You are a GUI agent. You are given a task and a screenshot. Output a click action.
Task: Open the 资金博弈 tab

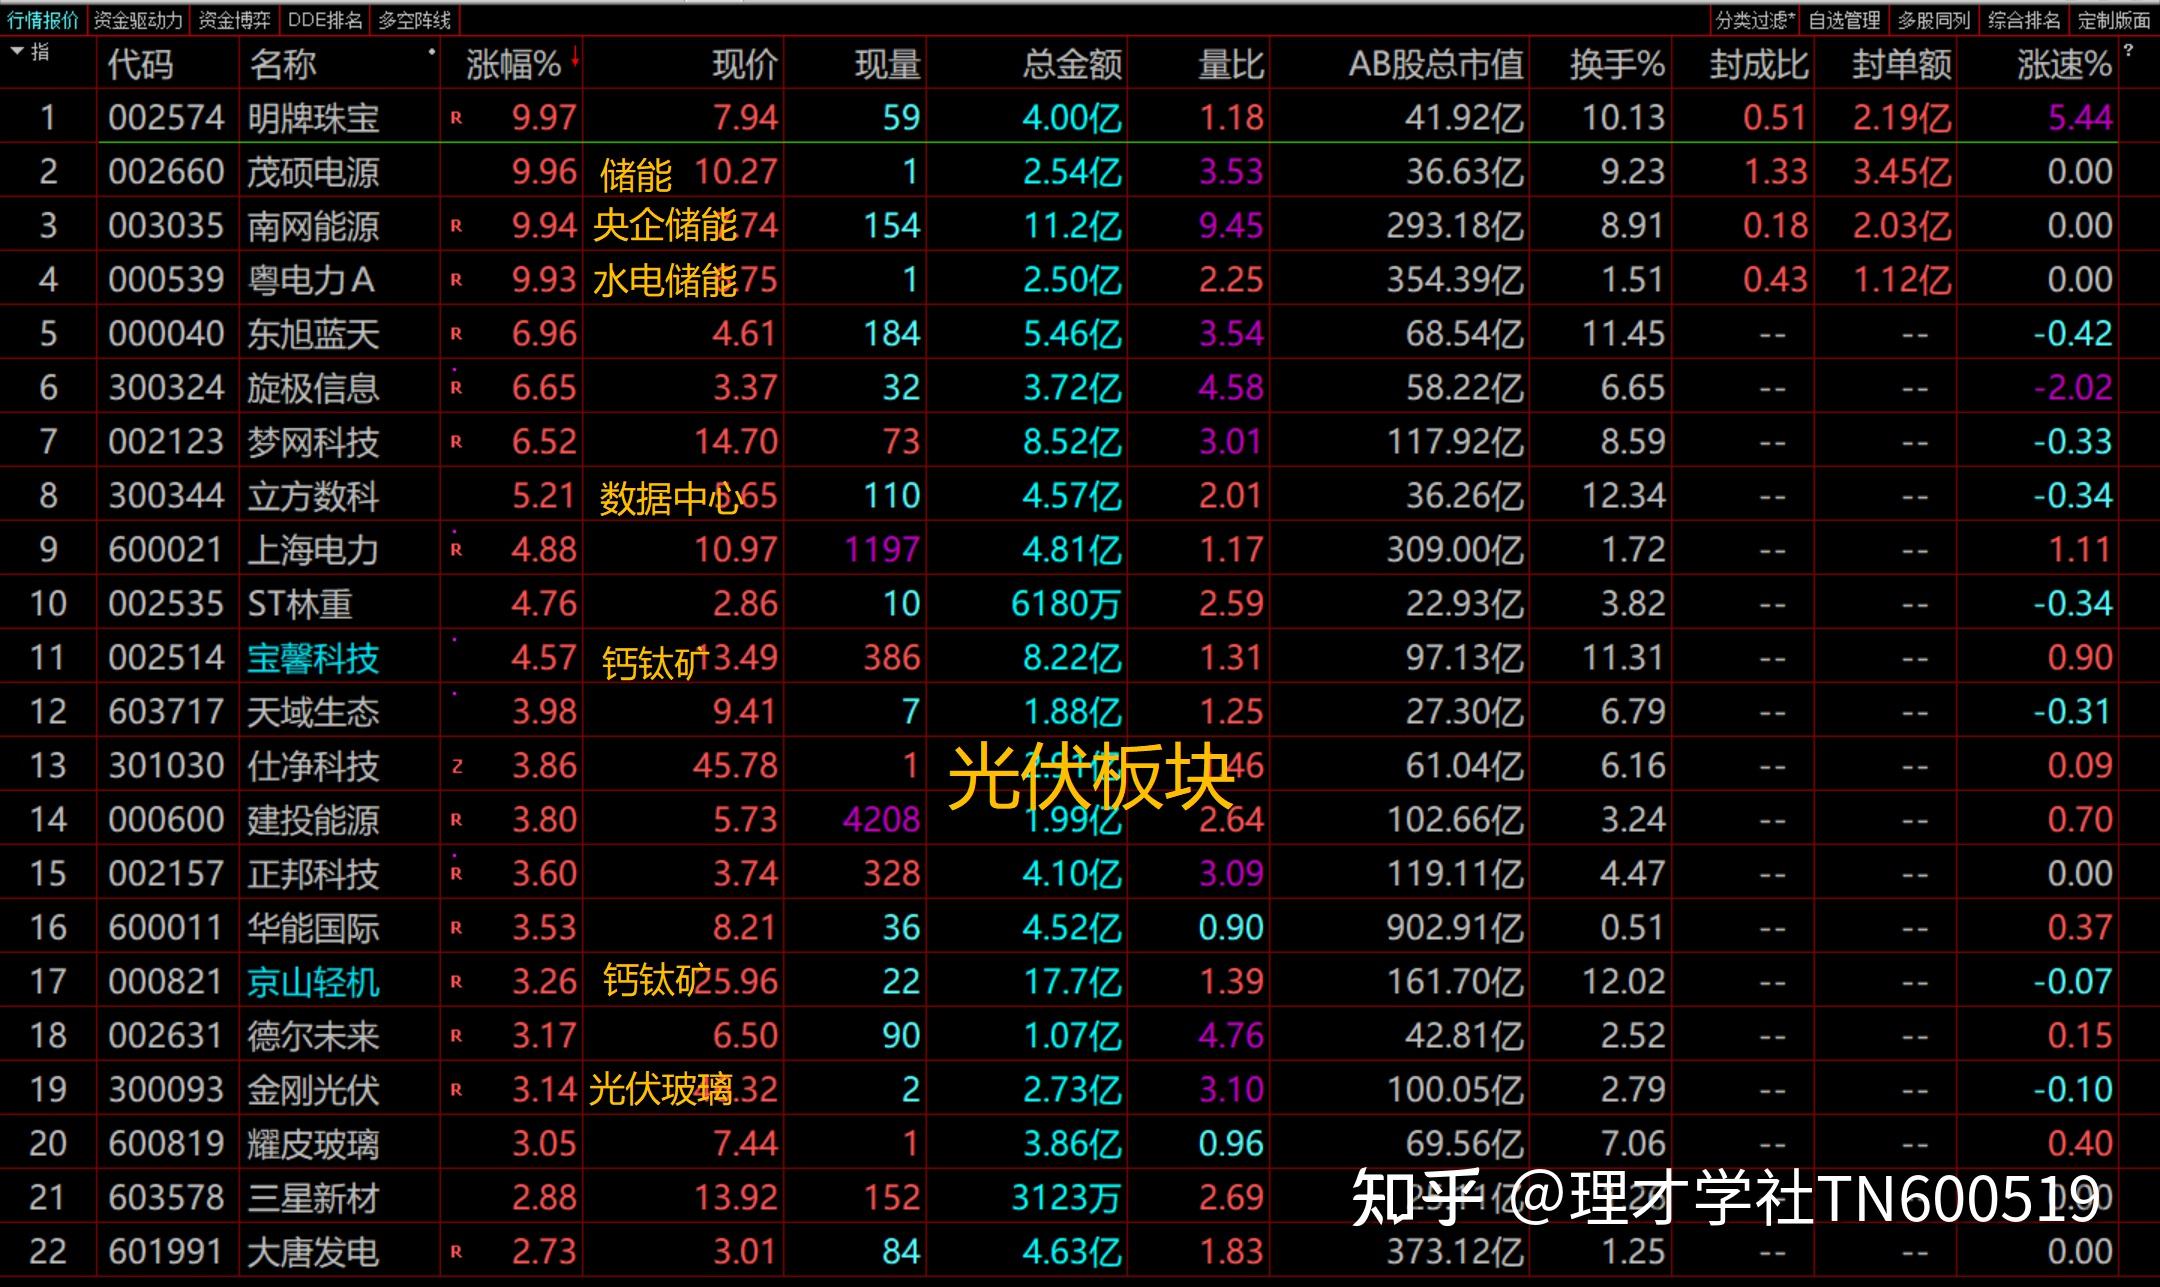(x=234, y=20)
